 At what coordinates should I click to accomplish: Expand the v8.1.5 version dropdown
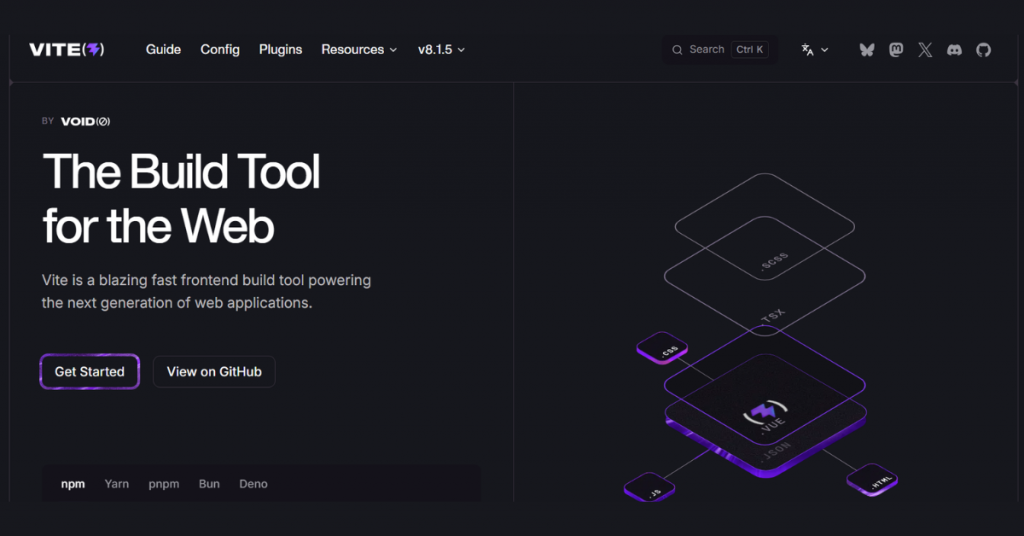tap(441, 50)
